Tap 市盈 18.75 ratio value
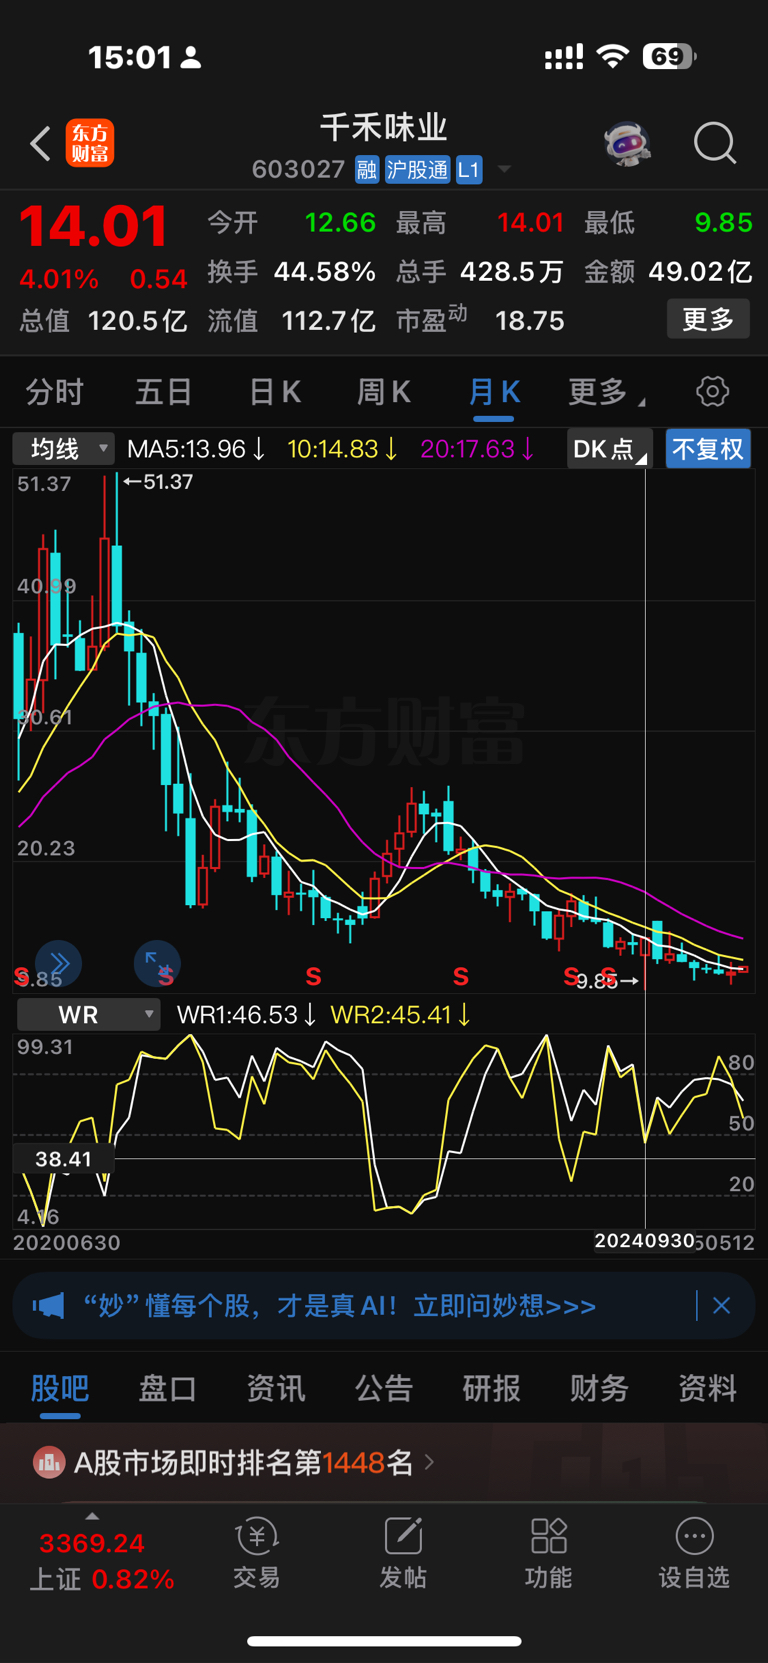 (480, 320)
